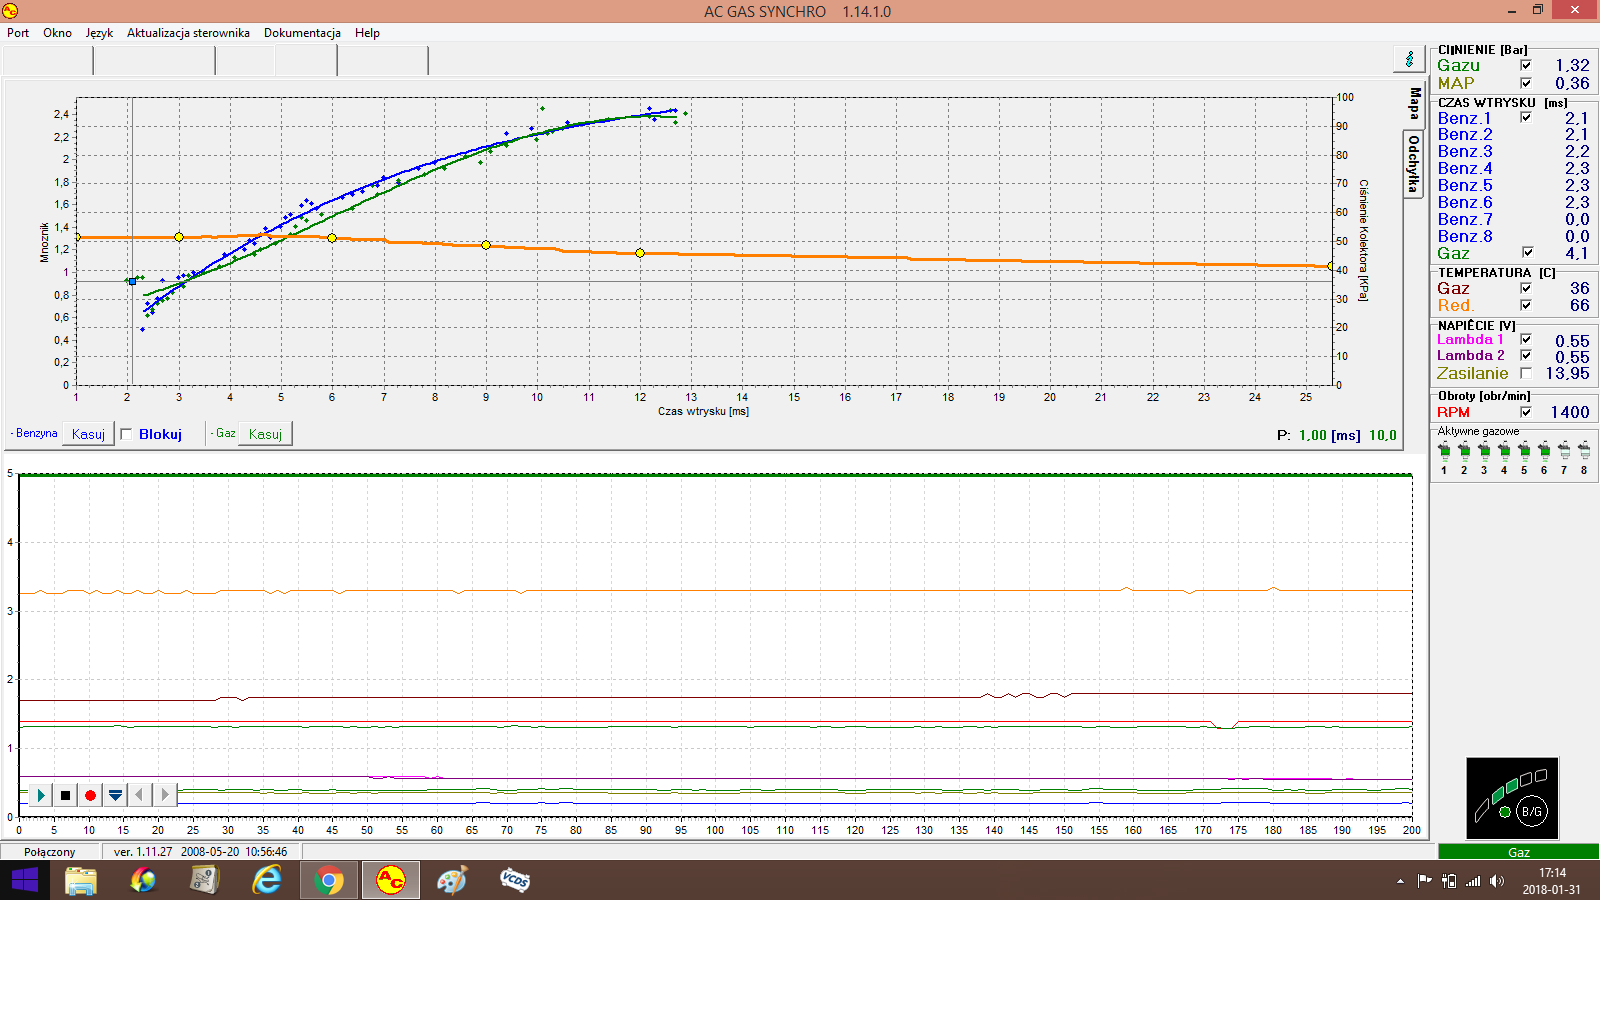Click the Benz.4 injection time label

pos(1465,168)
